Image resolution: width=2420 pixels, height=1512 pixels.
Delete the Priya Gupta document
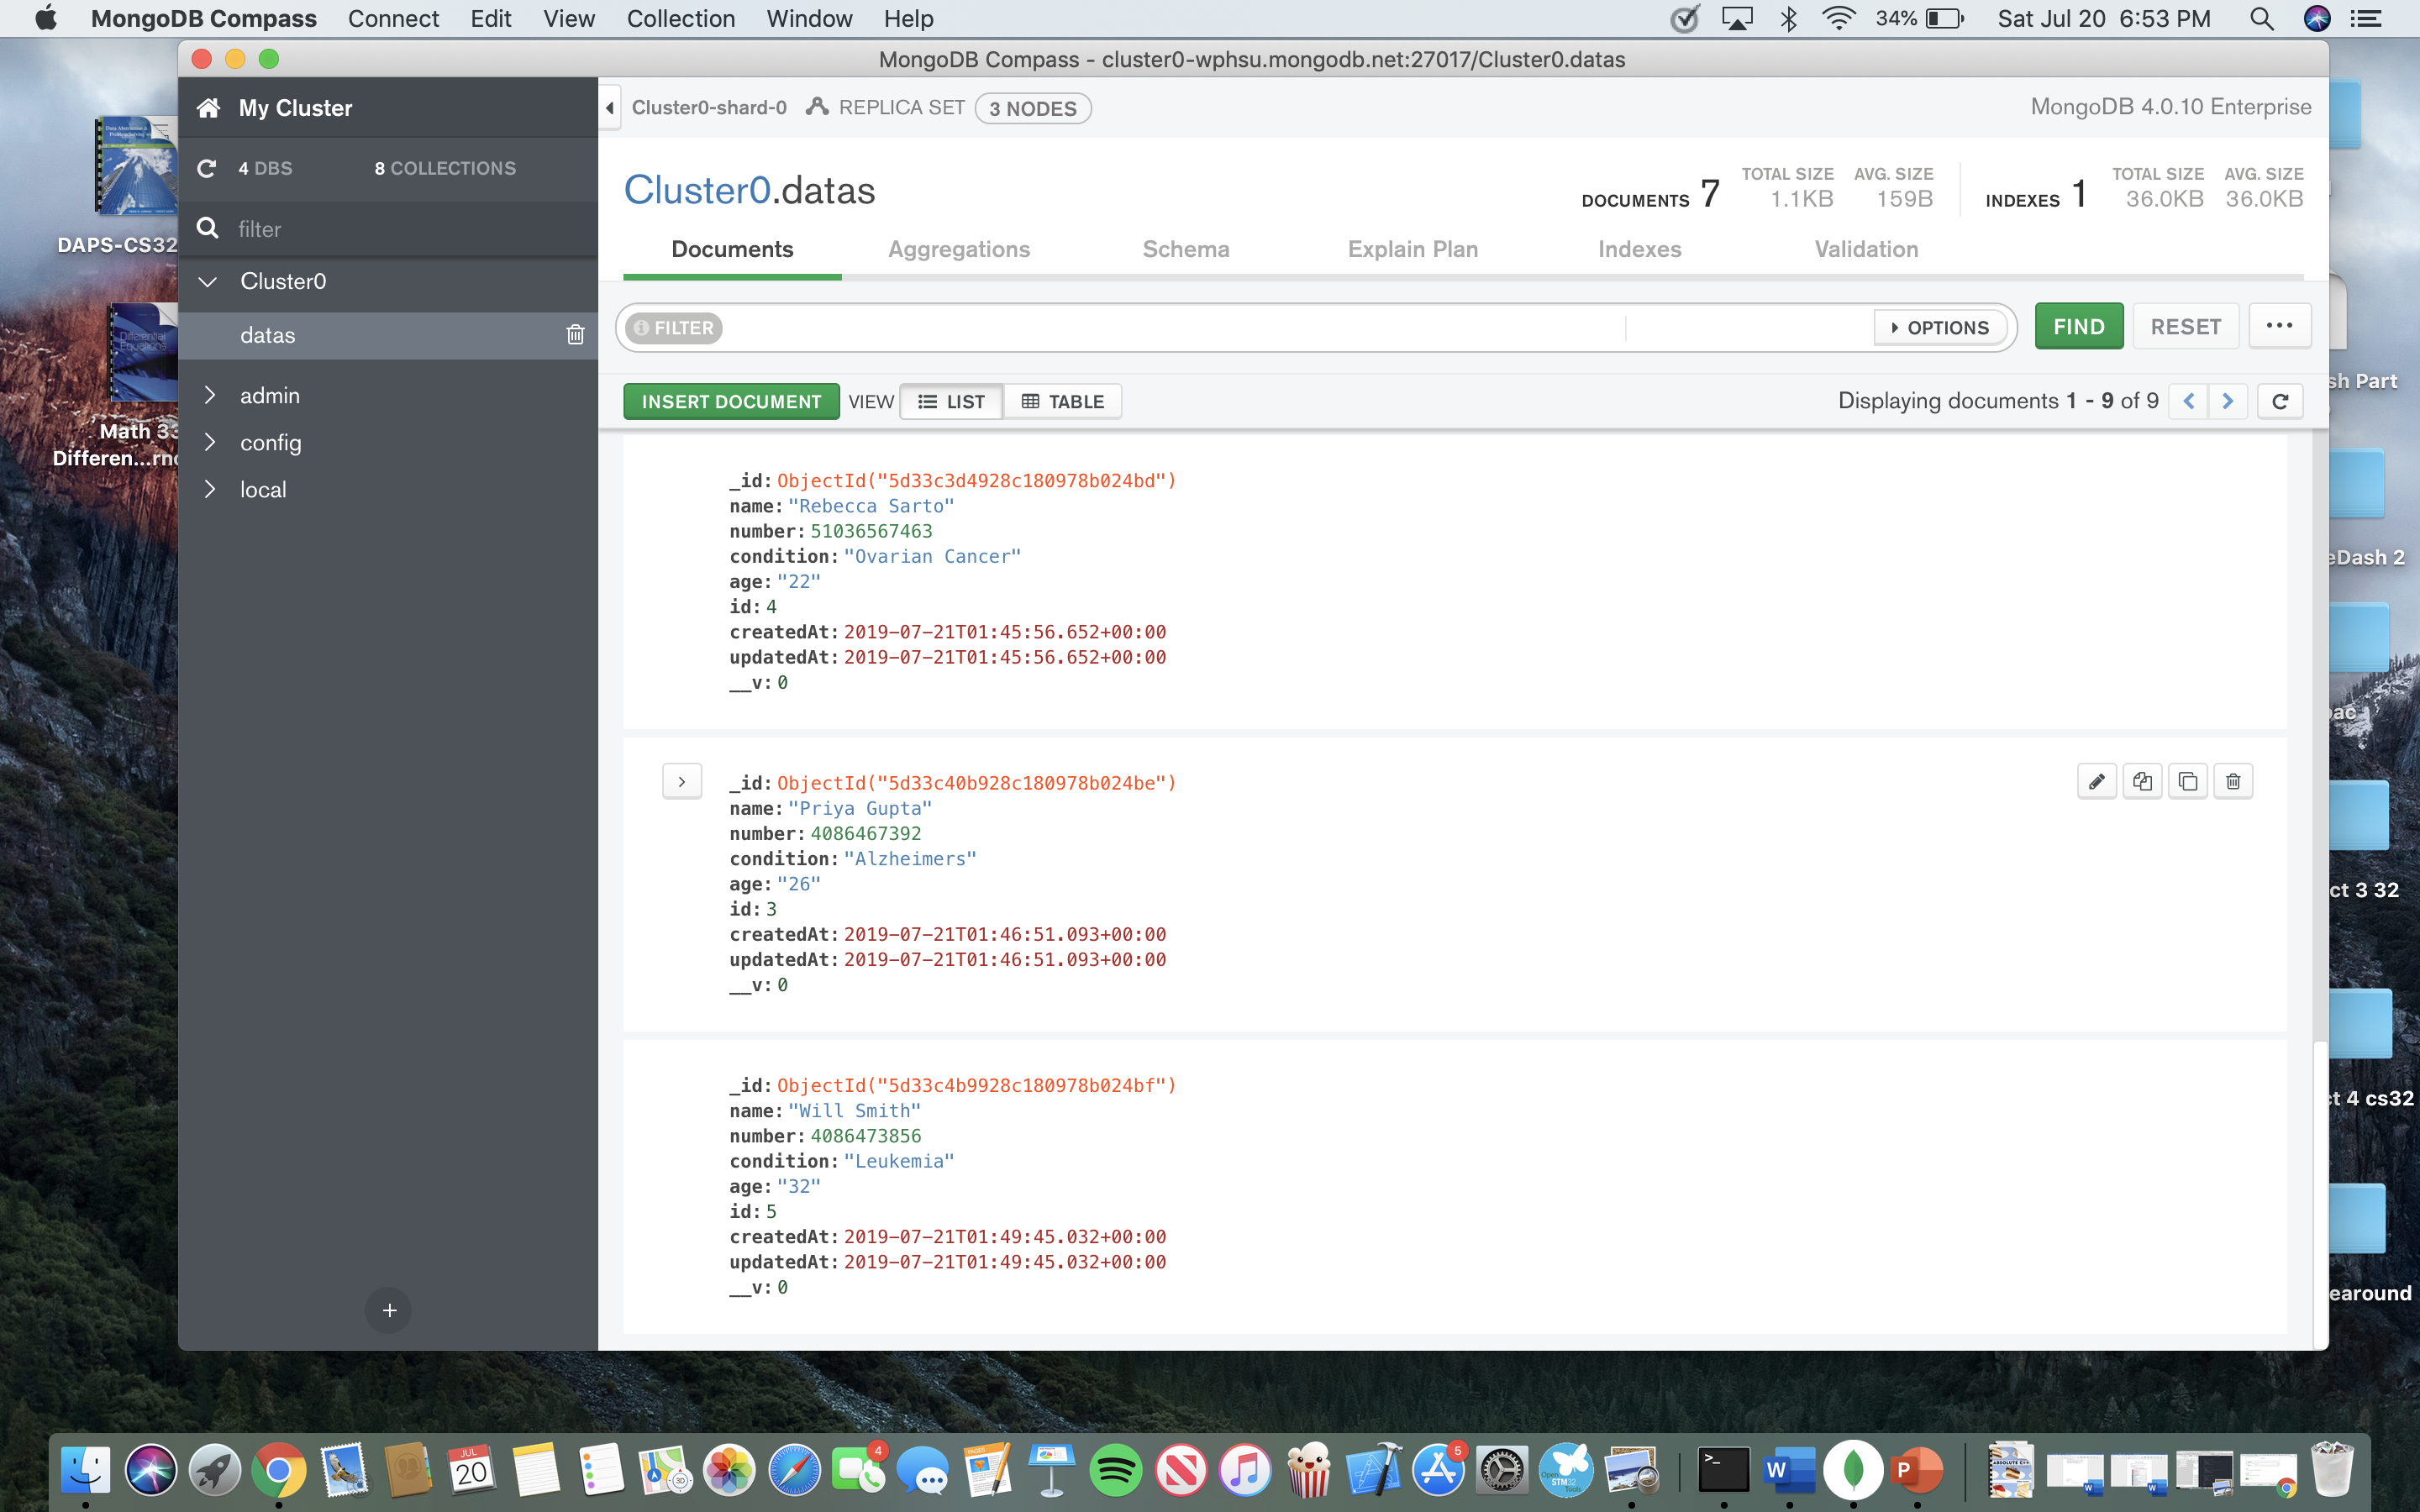[x=2233, y=781]
